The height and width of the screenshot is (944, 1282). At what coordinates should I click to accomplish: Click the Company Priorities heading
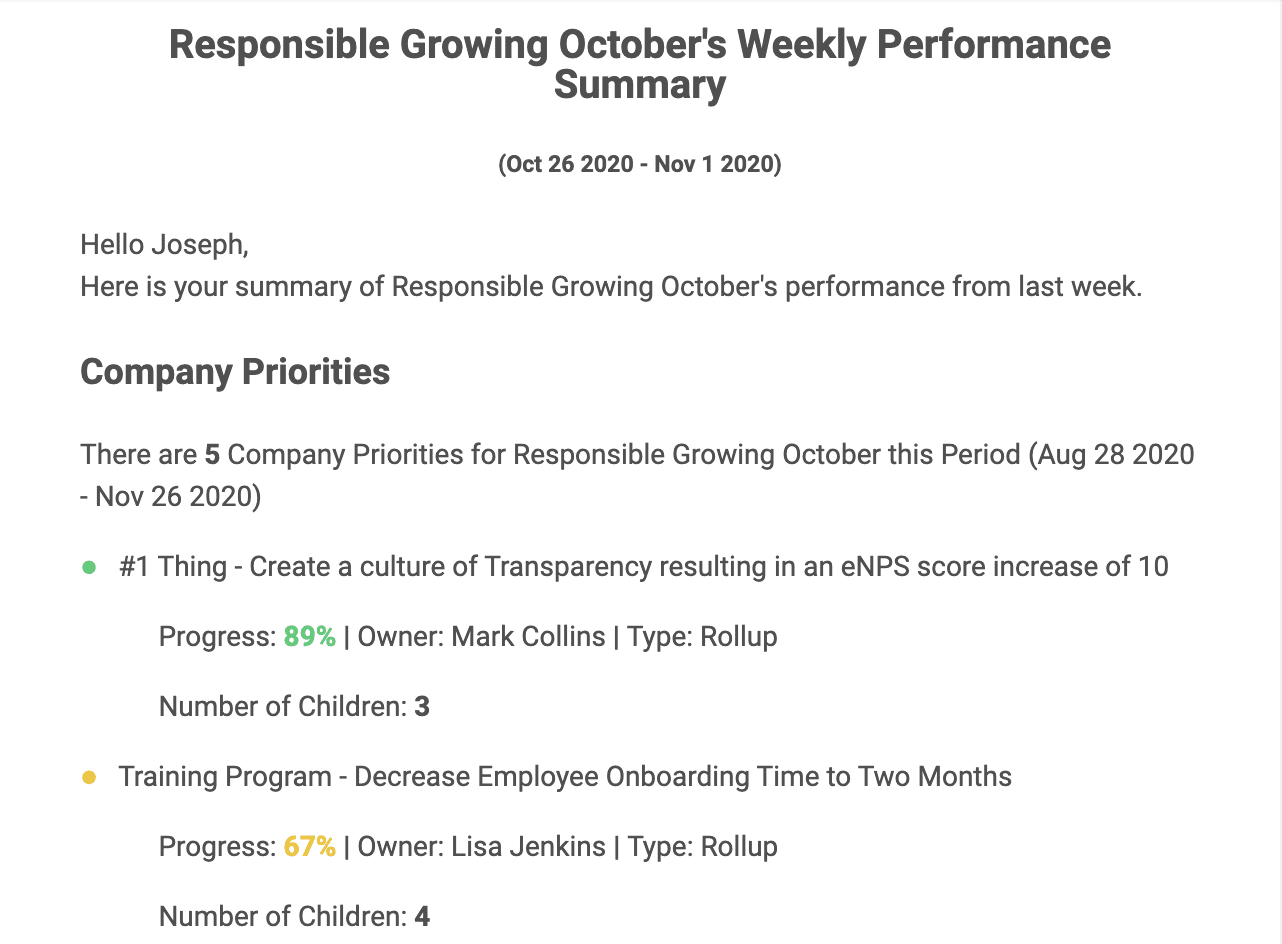tap(235, 372)
